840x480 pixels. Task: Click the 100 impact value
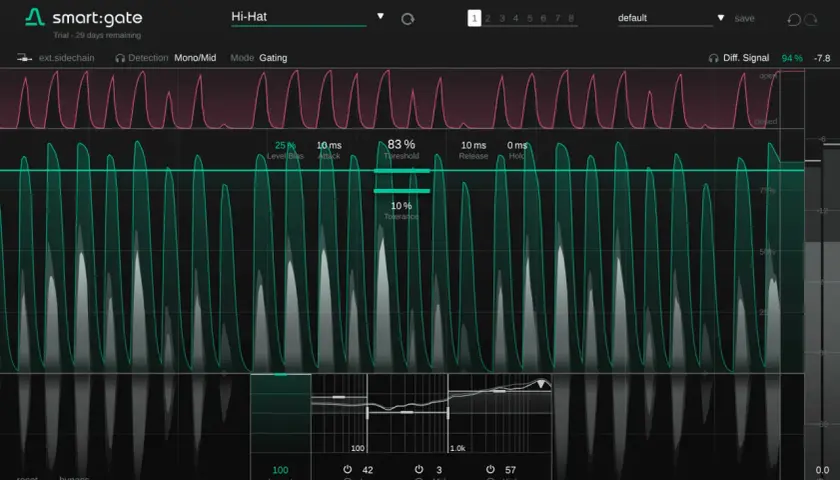point(280,470)
